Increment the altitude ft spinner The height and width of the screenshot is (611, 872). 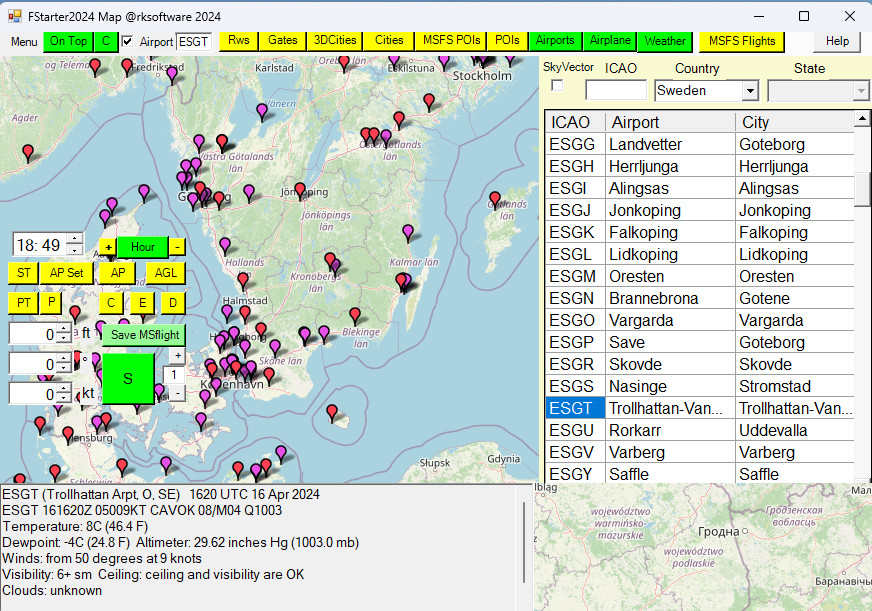pos(64,329)
